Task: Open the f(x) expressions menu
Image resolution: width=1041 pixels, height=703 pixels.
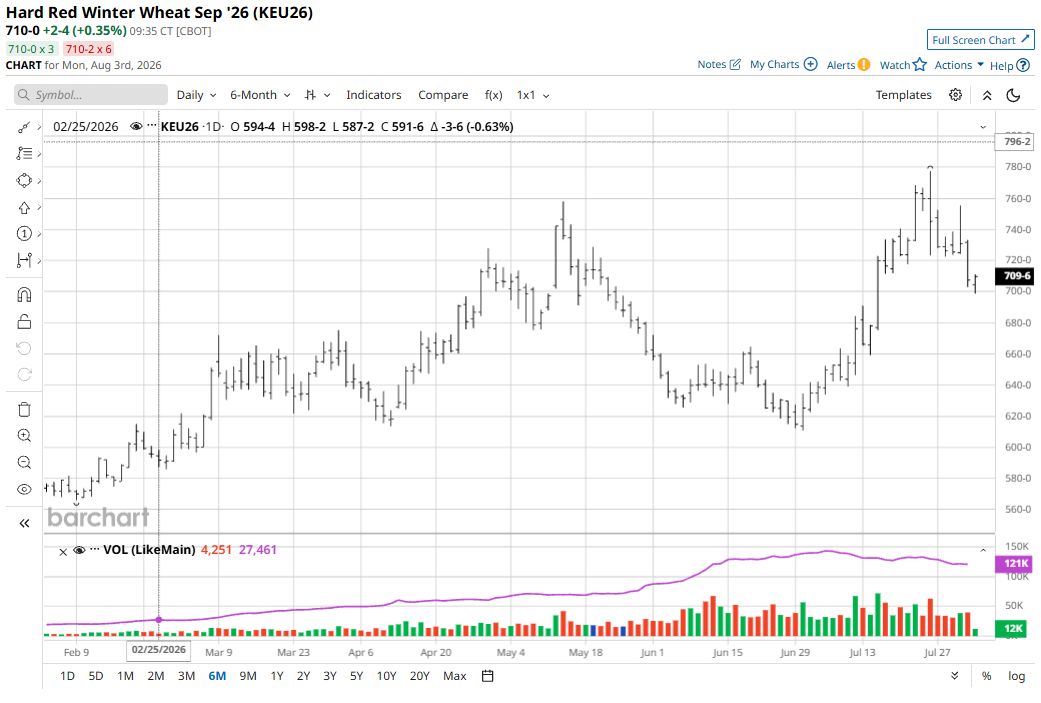Action: click(493, 95)
